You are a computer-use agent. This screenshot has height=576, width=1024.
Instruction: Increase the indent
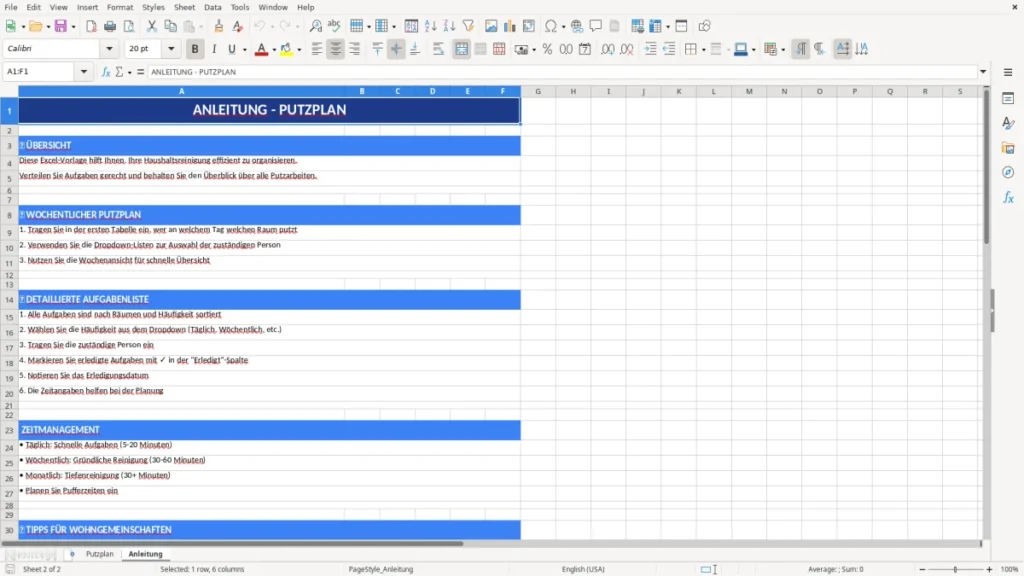coord(650,49)
